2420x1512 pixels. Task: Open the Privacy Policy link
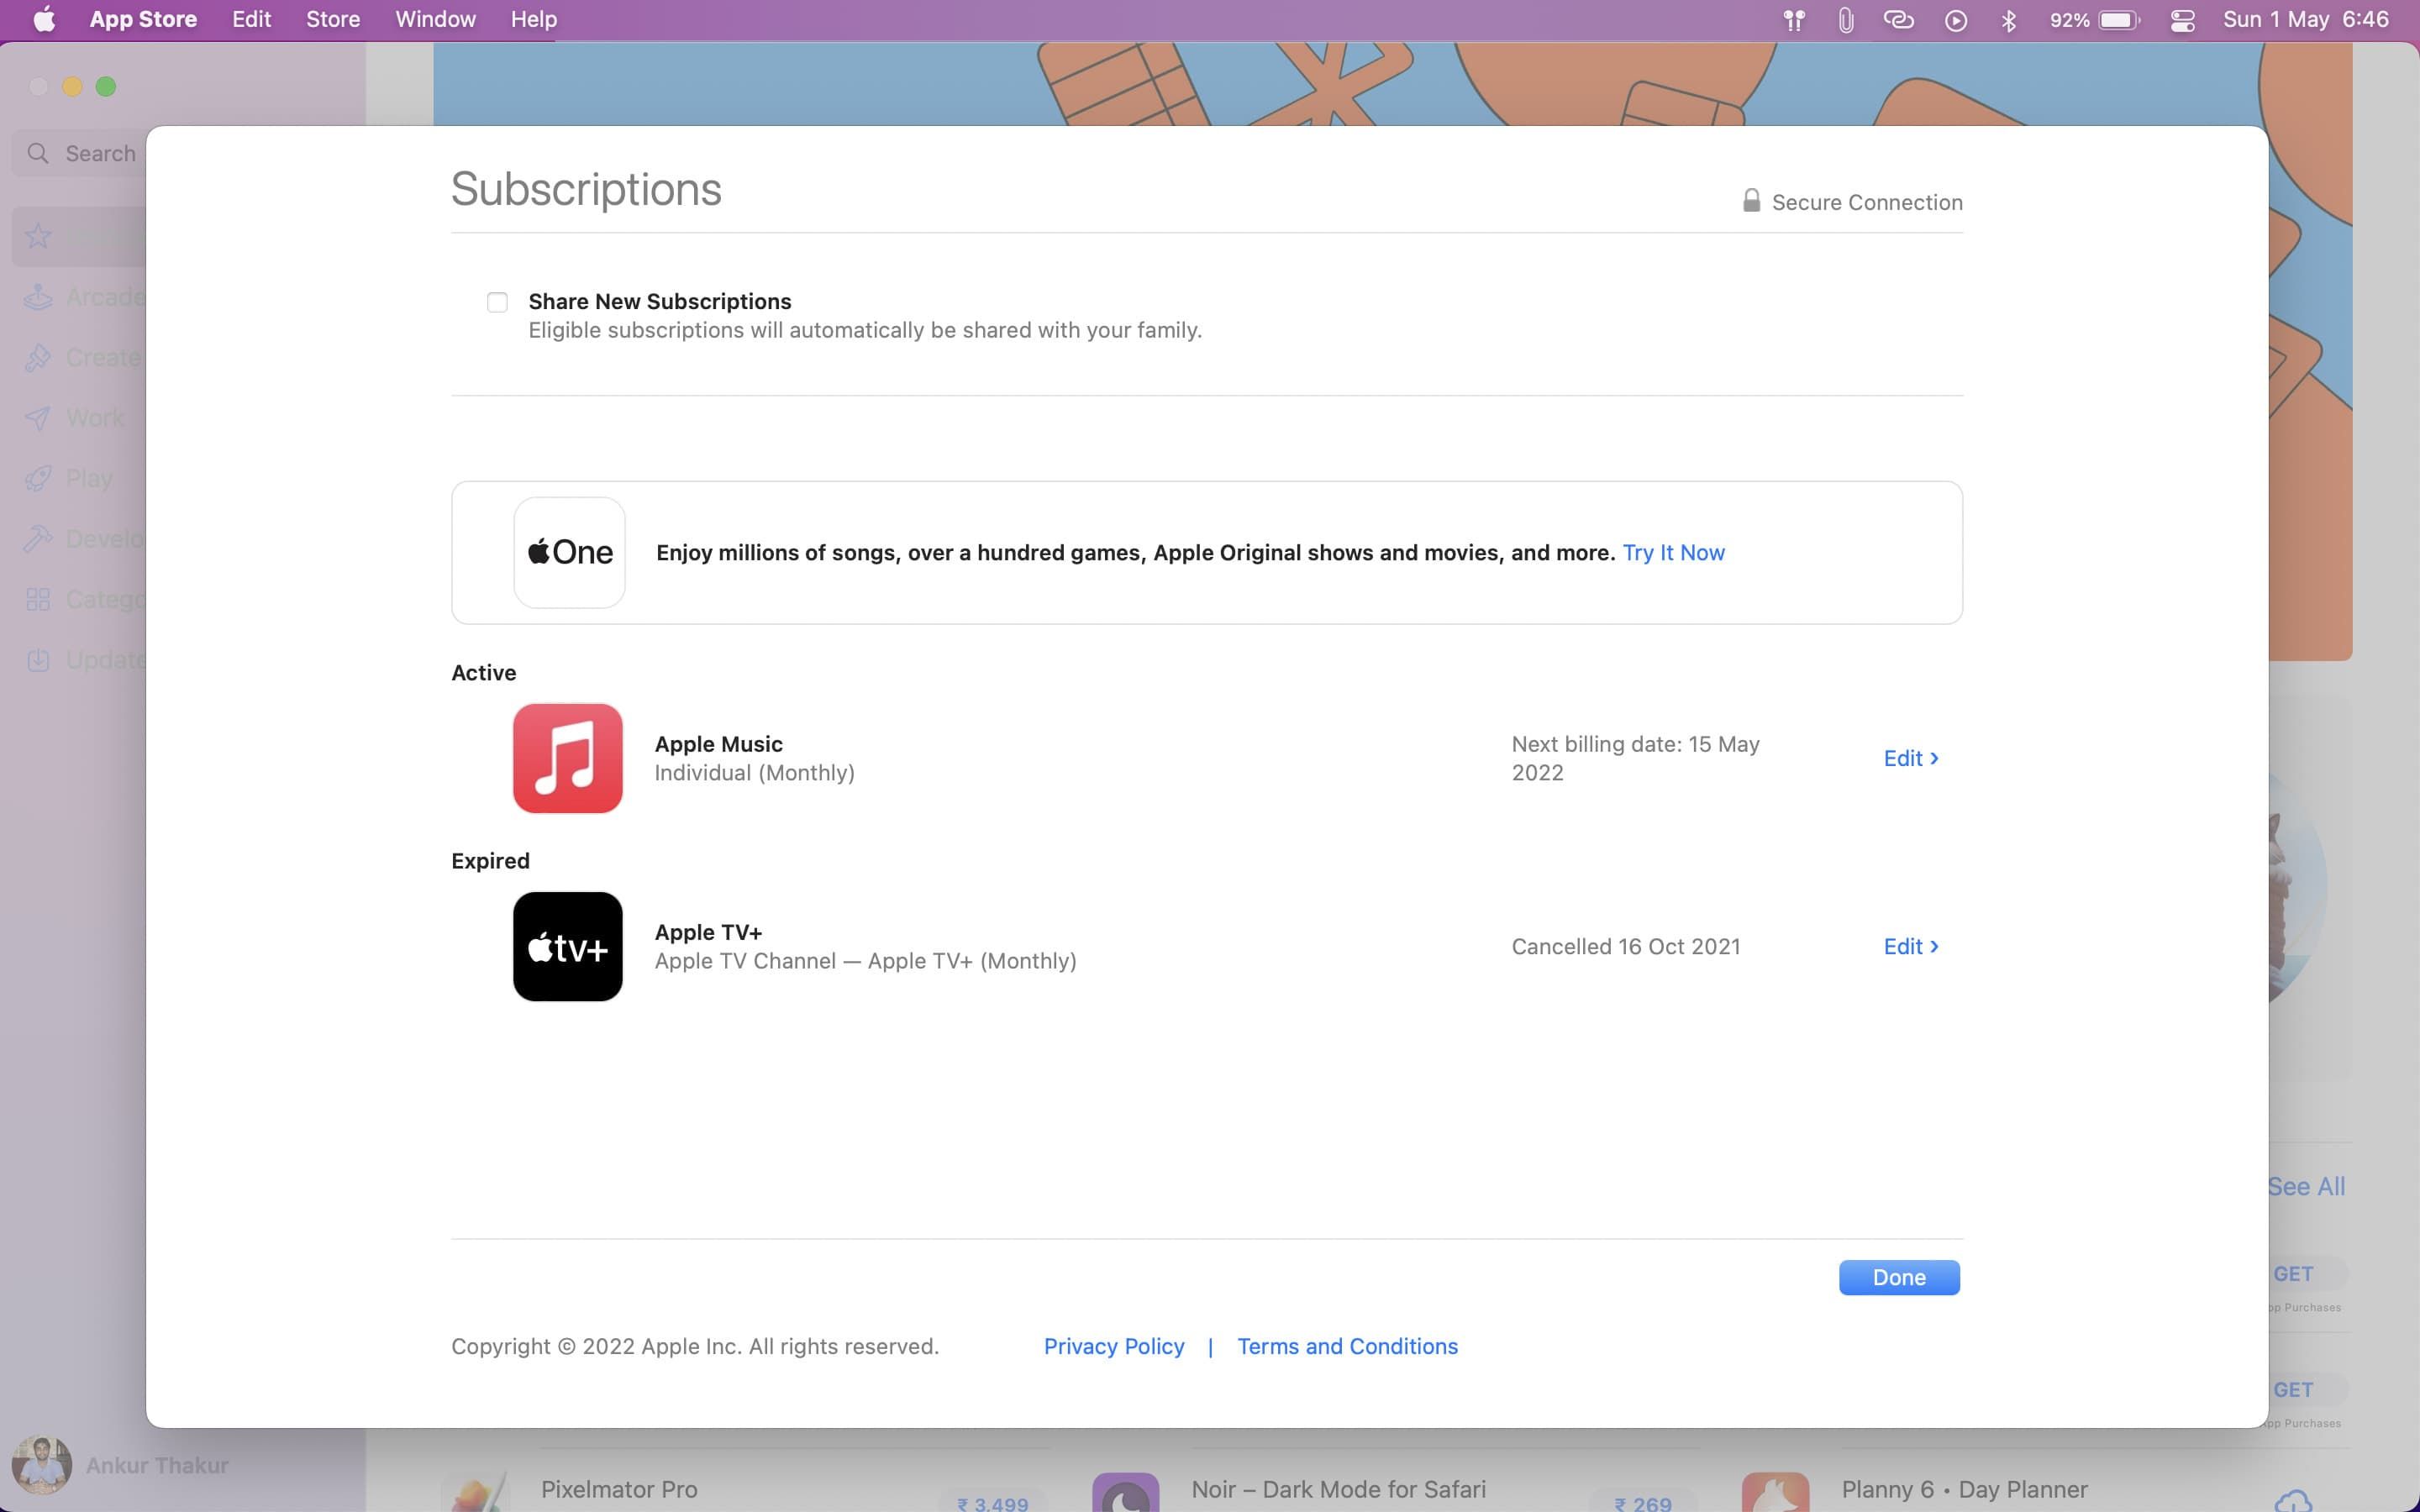point(1114,1346)
